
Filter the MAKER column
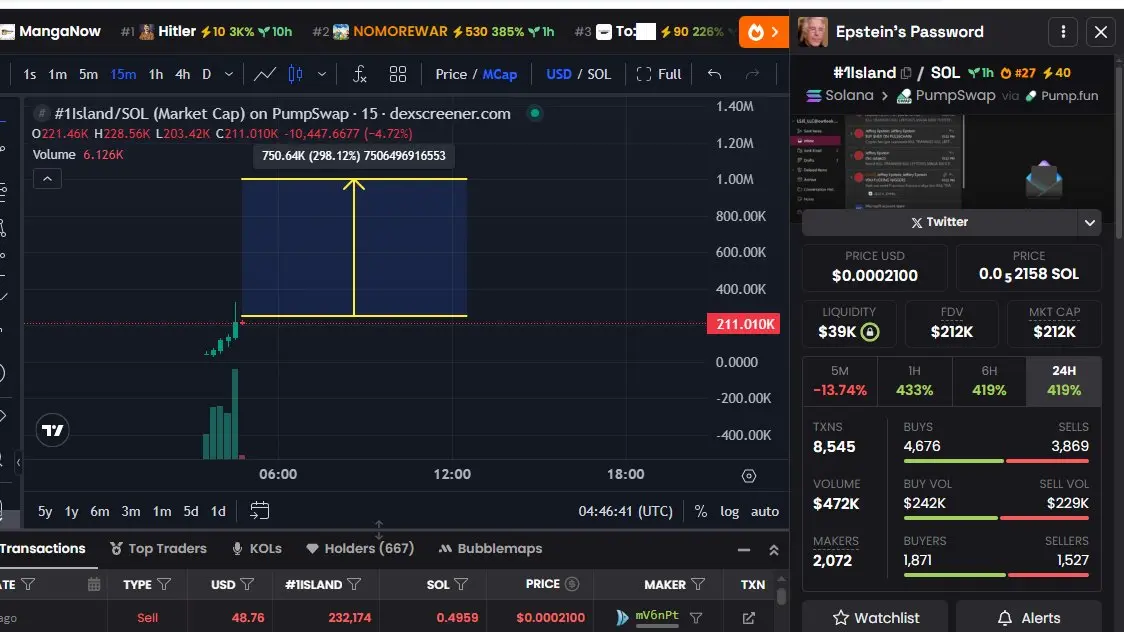click(698, 585)
